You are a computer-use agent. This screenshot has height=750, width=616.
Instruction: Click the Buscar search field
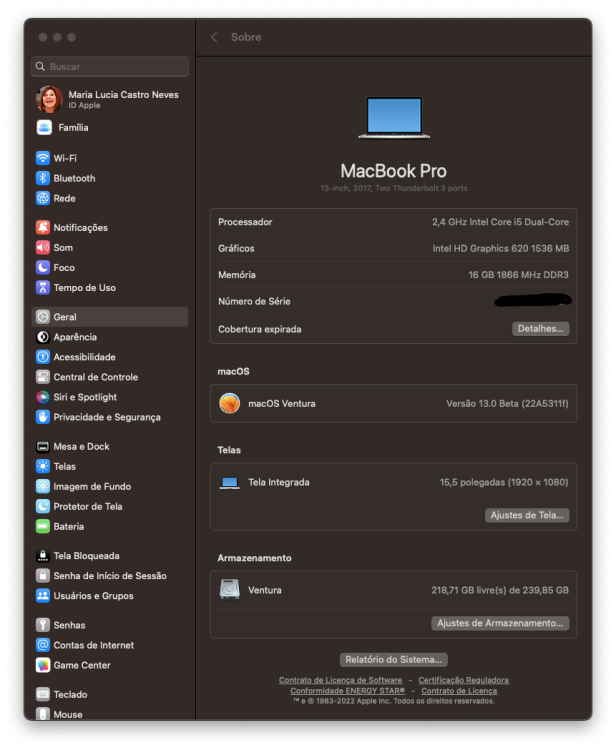point(110,66)
